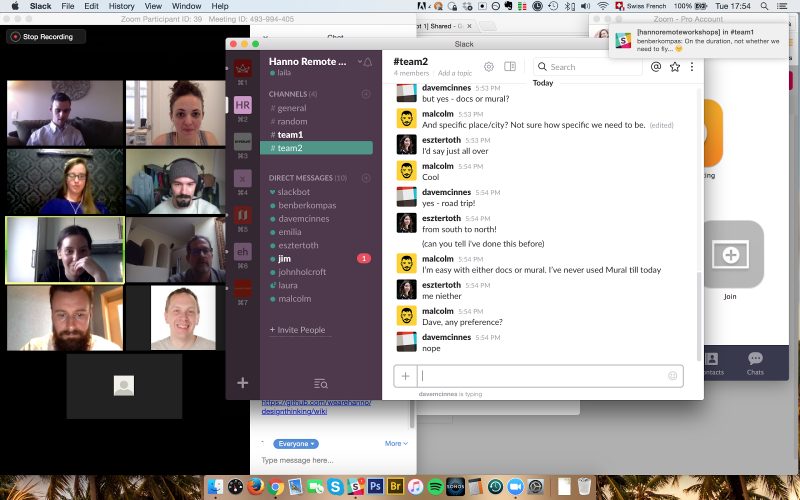The width and height of the screenshot is (800, 500).
Task: Open the Everyone recipient dropdown in Zoom chat
Action: point(296,444)
